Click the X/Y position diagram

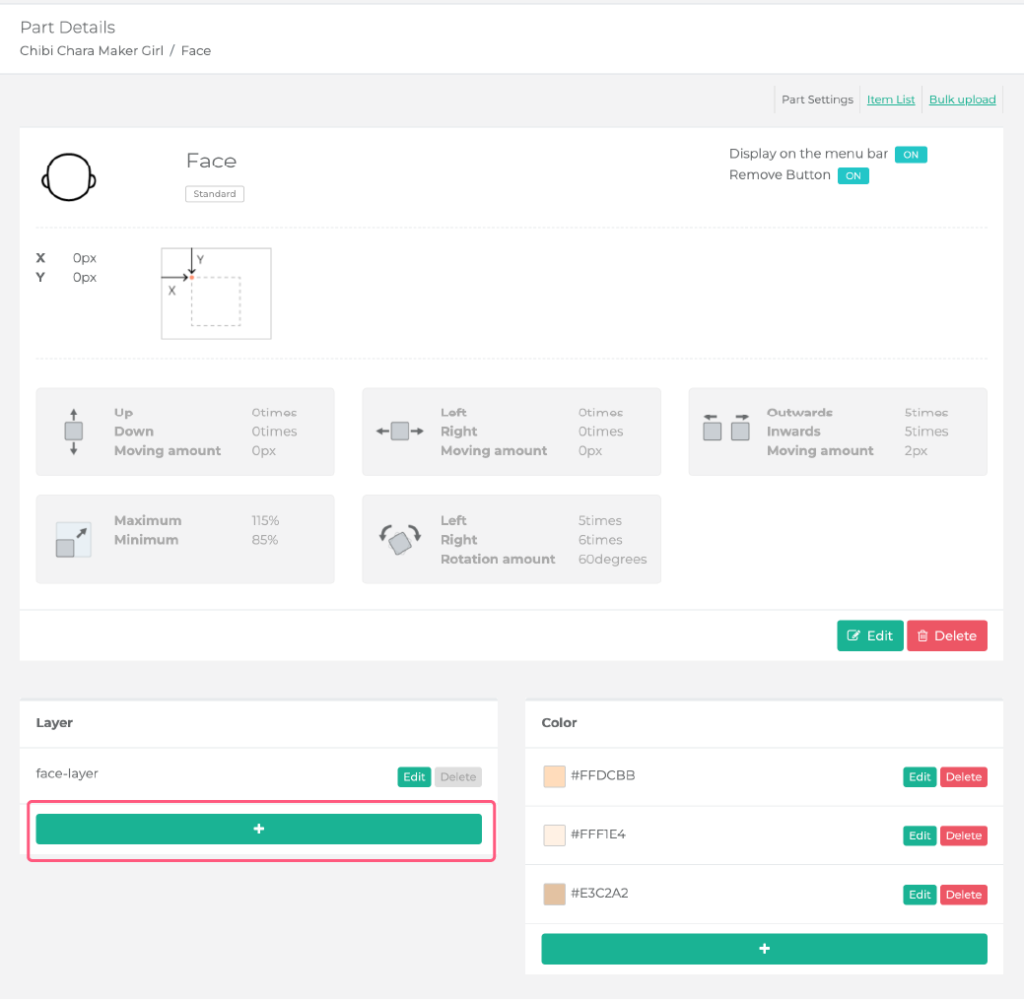tap(216, 294)
